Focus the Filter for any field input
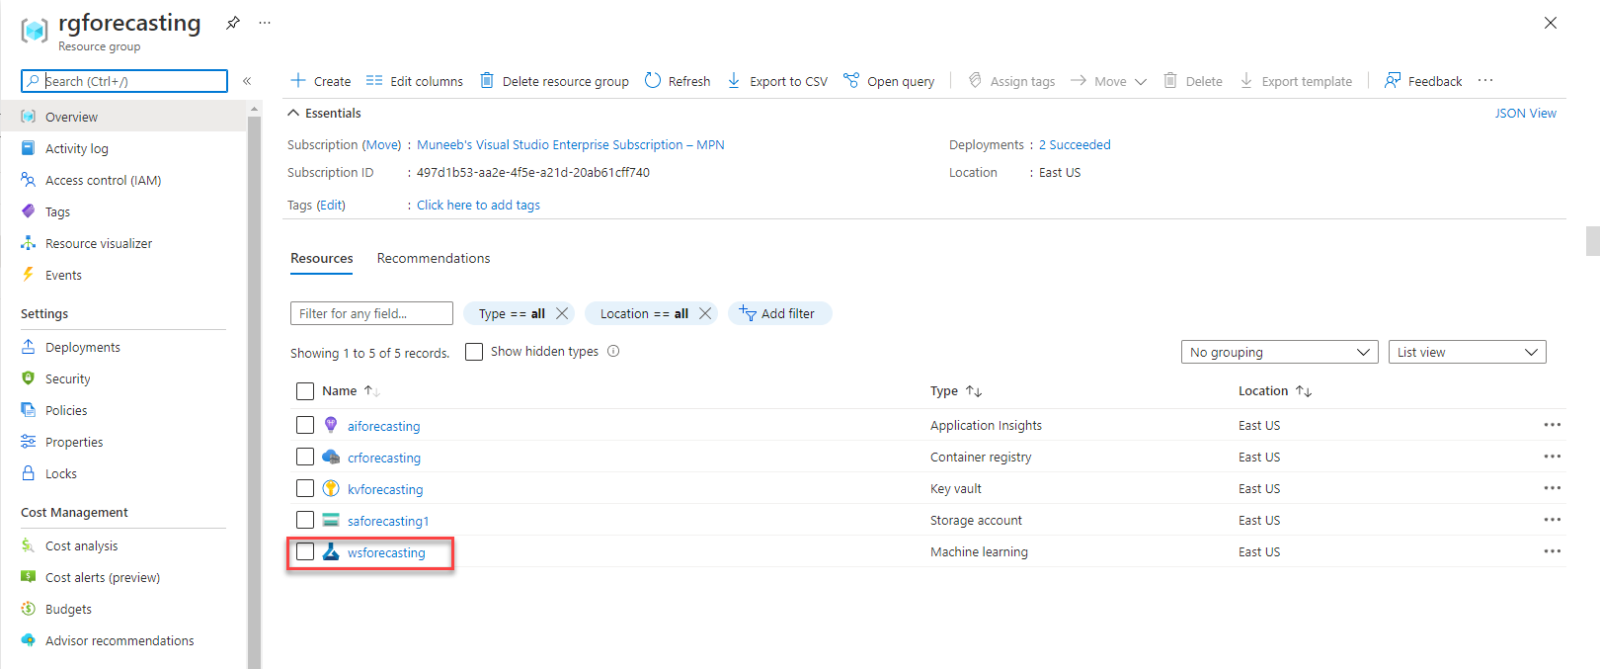Image resolution: width=1600 pixels, height=669 pixels. [x=371, y=313]
